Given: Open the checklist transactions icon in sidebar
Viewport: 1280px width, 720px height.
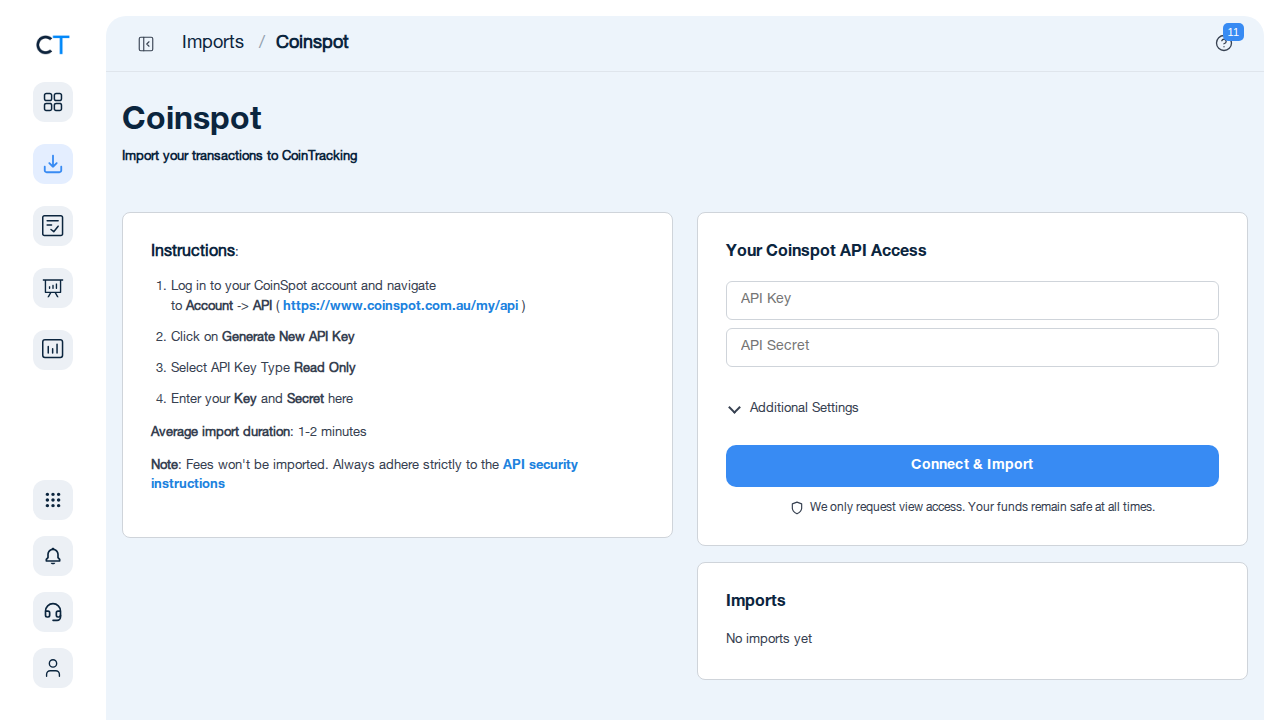Looking at the screenshot, I should coord(53,226).
